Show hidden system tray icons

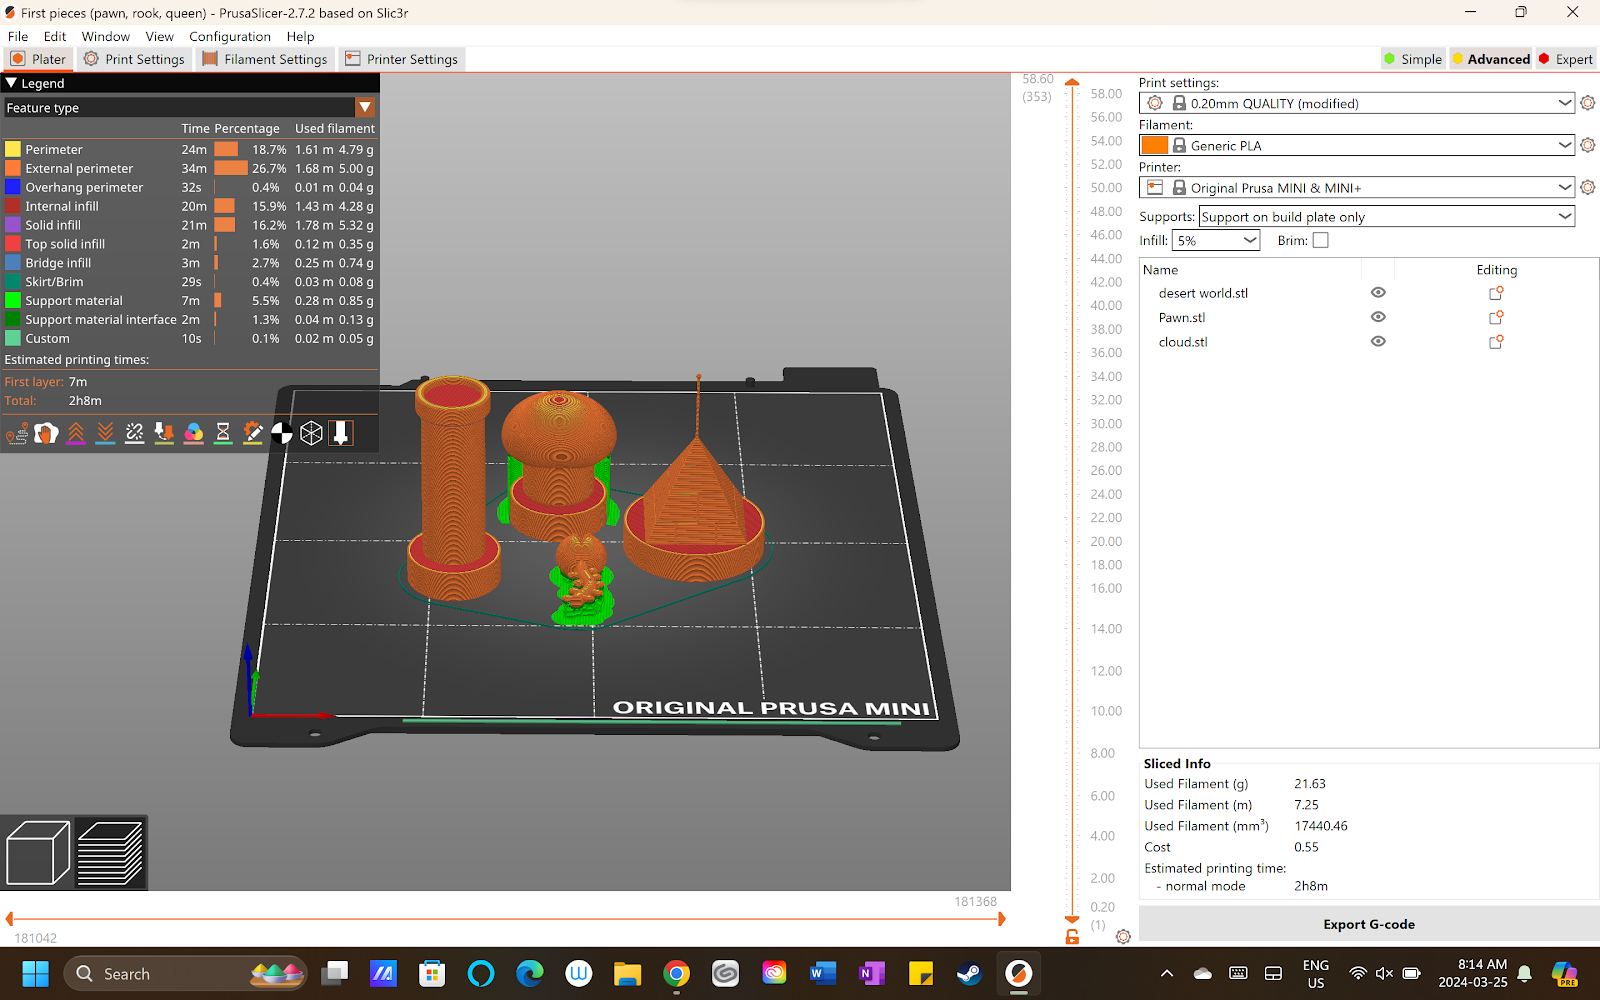click(x=1166, y=973)
